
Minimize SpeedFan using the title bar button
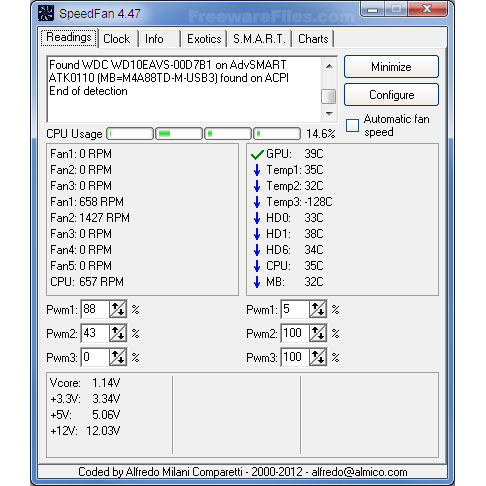coord(373,9)
